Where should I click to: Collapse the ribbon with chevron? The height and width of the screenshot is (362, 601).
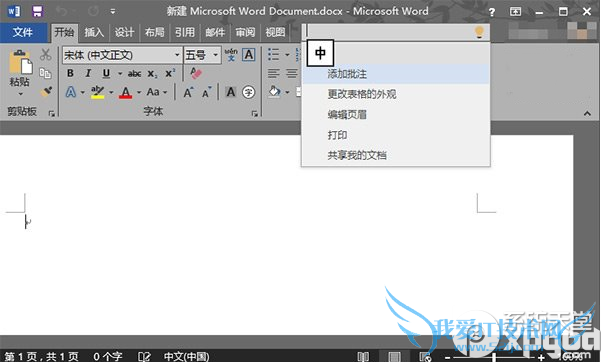click(587, 114)
